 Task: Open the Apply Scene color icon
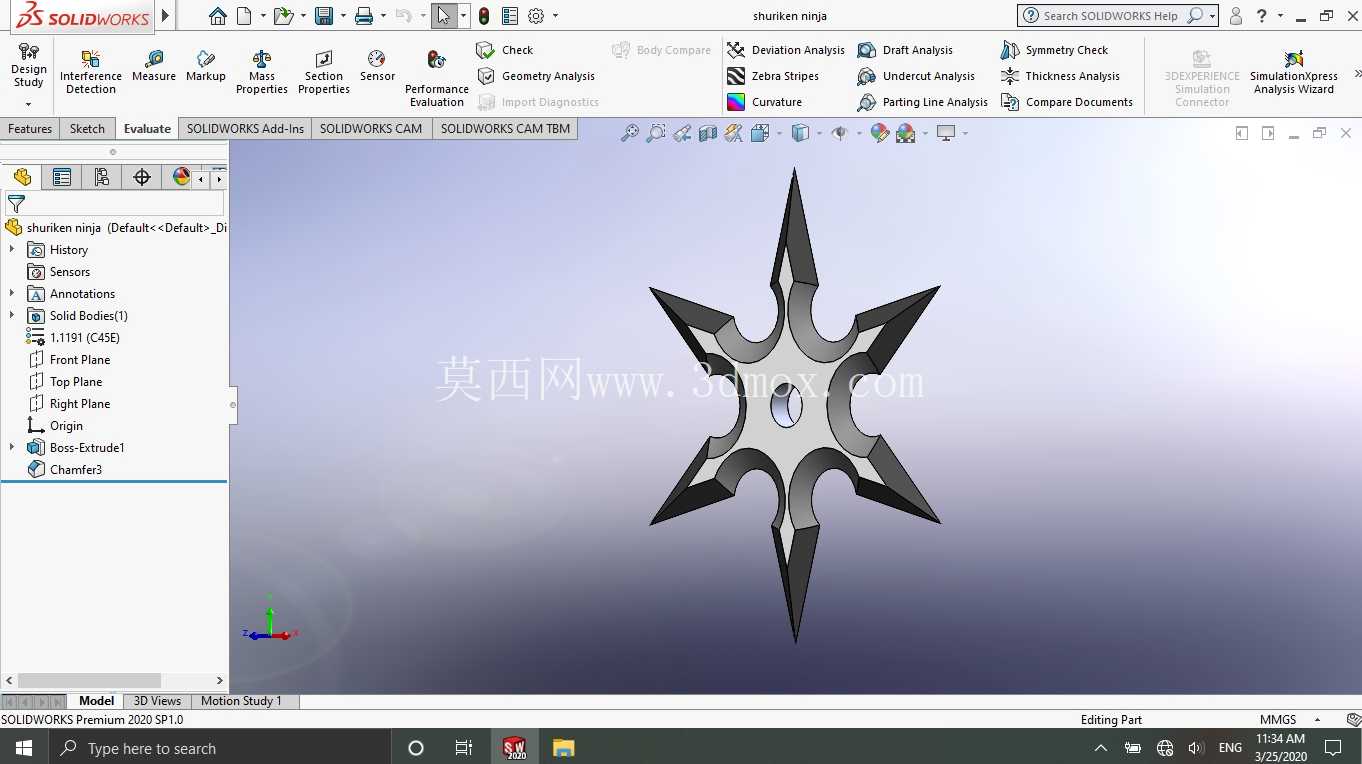pyautogui.click(x=906, y=133)
